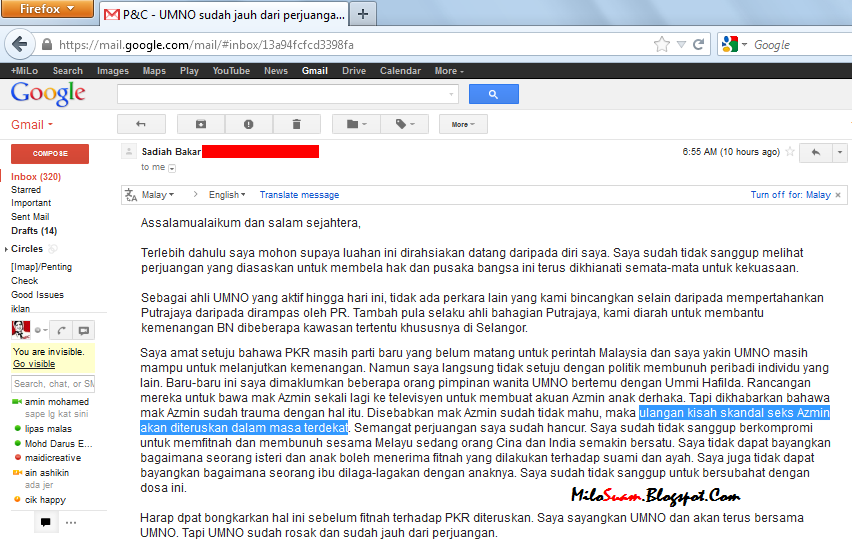Bookmark this page with the star icon
852x549 pixels.
pos(662,45)
